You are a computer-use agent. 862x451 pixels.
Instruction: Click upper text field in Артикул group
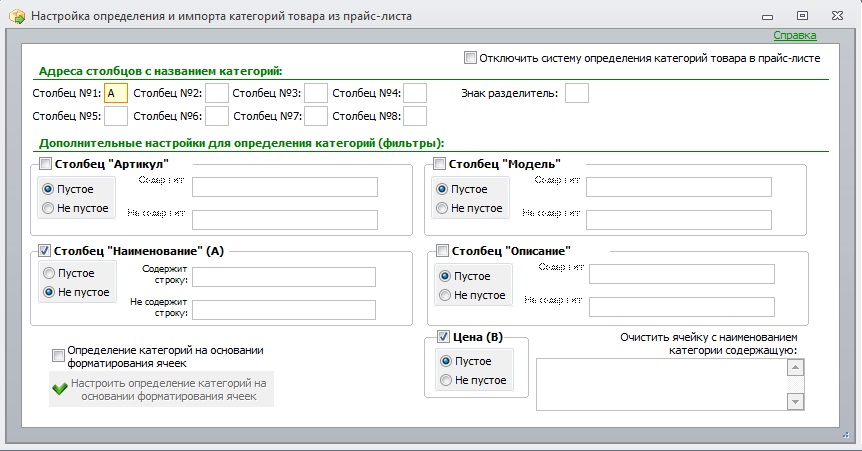285,187
